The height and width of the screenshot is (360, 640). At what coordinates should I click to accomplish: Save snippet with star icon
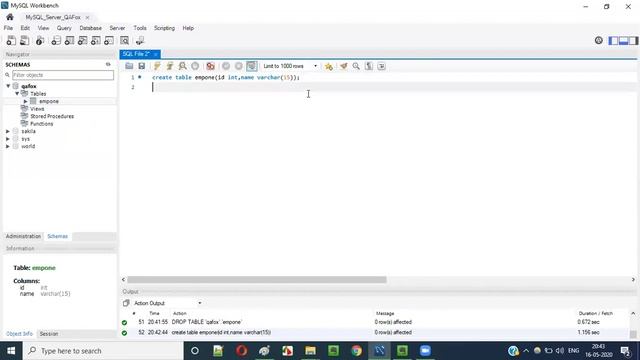(x=329, y=66)
